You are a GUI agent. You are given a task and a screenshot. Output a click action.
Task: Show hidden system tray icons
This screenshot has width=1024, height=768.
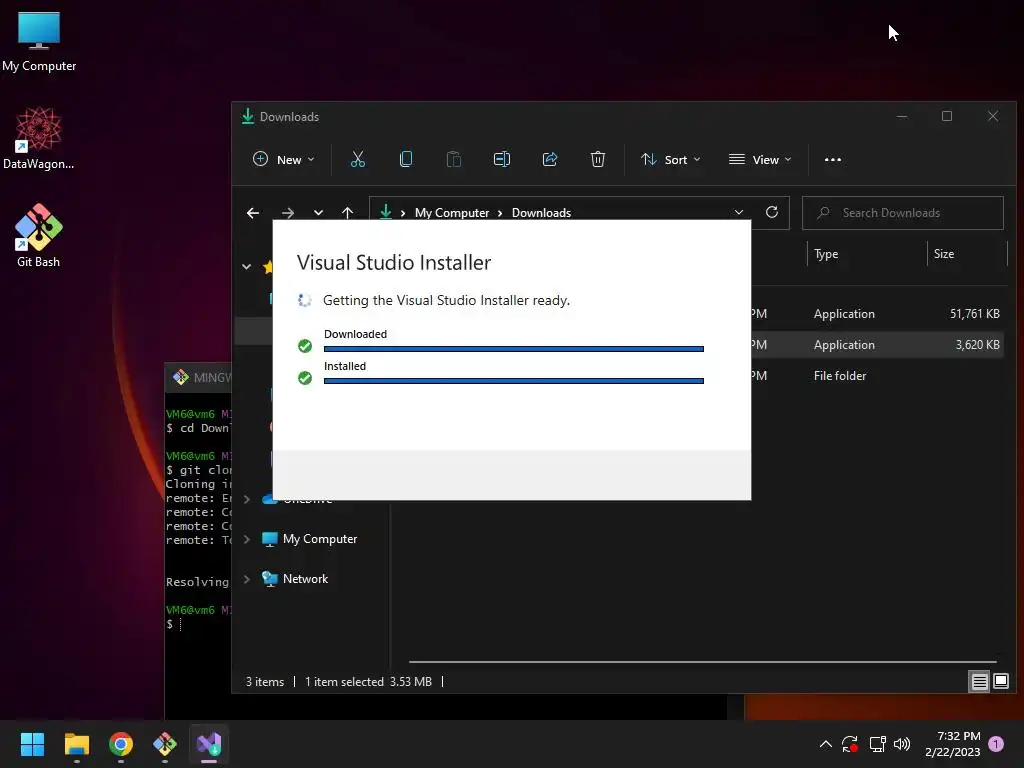825,744
